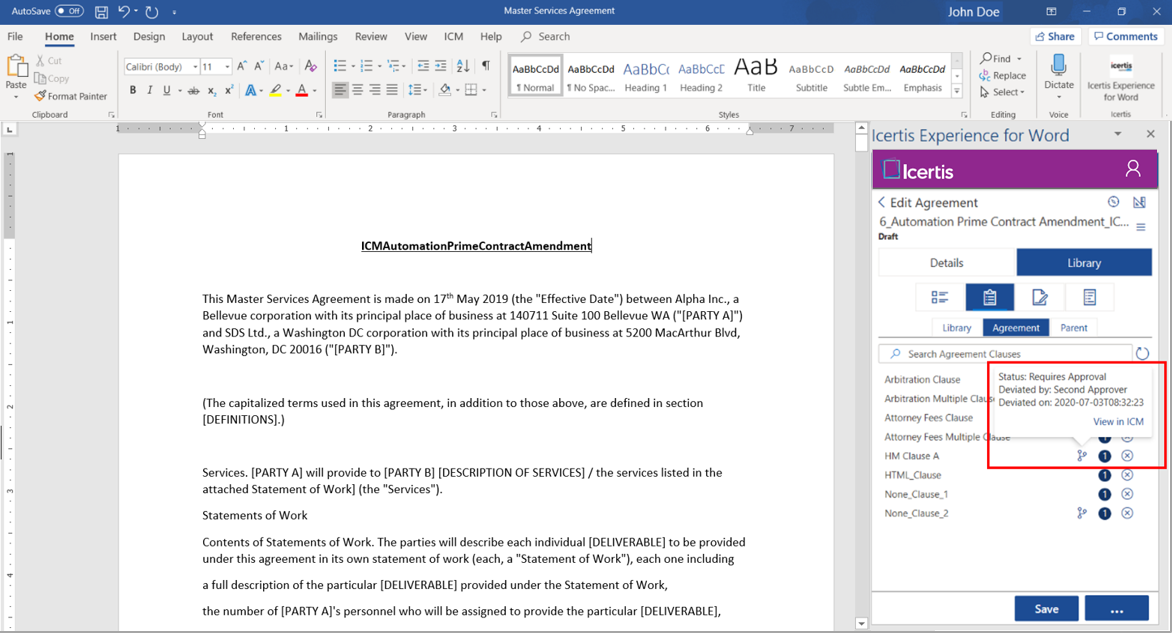Click the Save button in Icertis panel
The image size is (1172, 635).
coord(1046,609)
